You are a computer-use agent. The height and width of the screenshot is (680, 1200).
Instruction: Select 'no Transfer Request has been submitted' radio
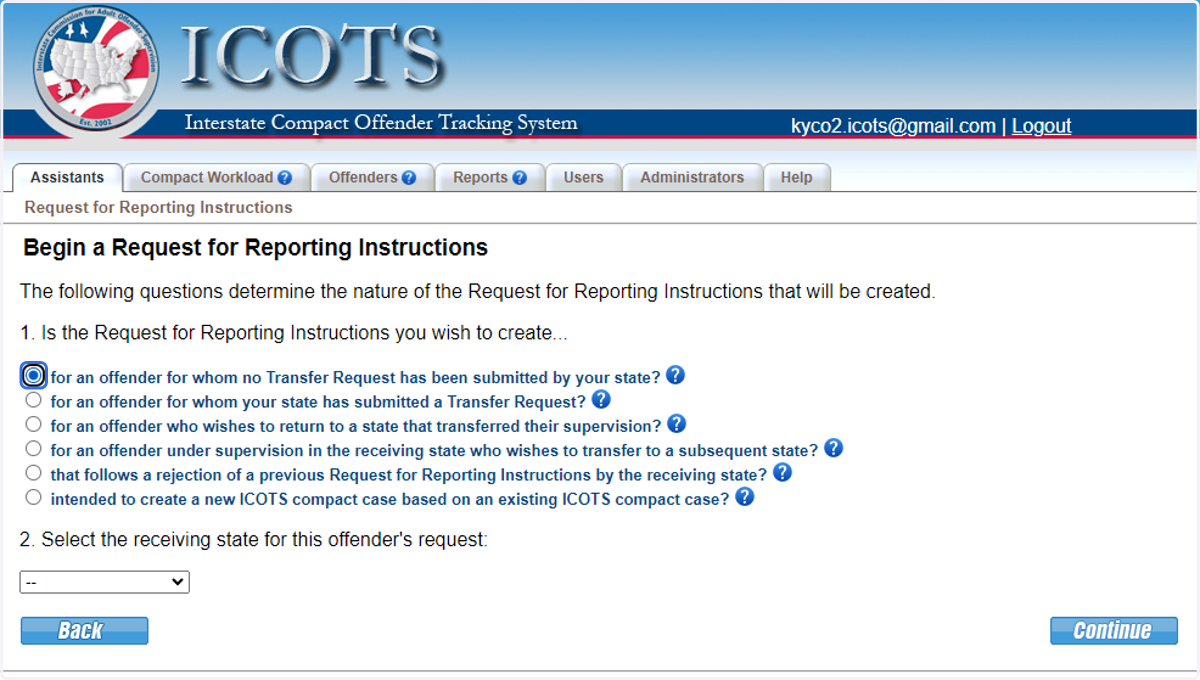tap(34, 376)
